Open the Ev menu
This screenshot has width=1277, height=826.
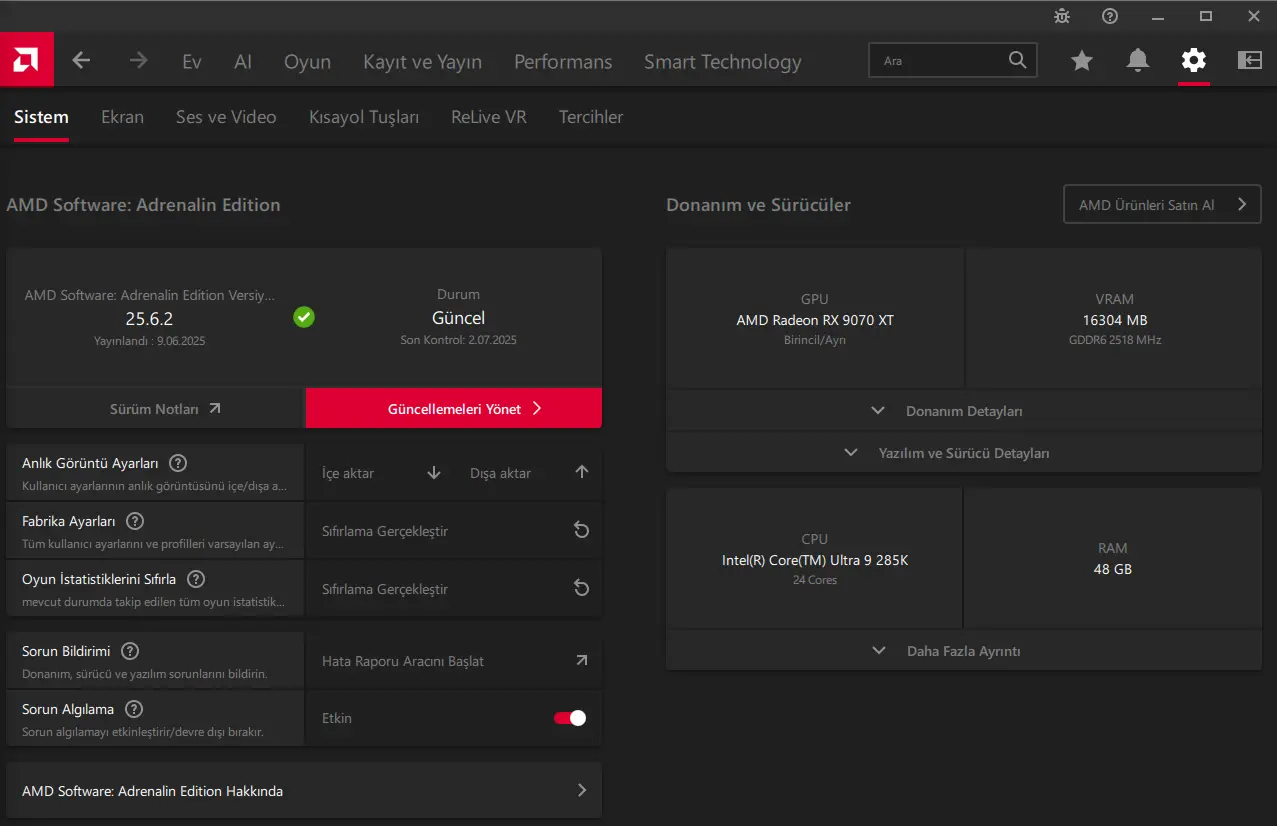point(192,62)
